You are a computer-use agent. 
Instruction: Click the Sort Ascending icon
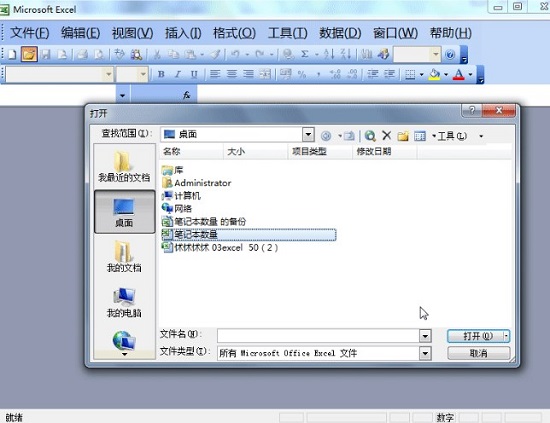pyautogui.click(x=329, y=54)
